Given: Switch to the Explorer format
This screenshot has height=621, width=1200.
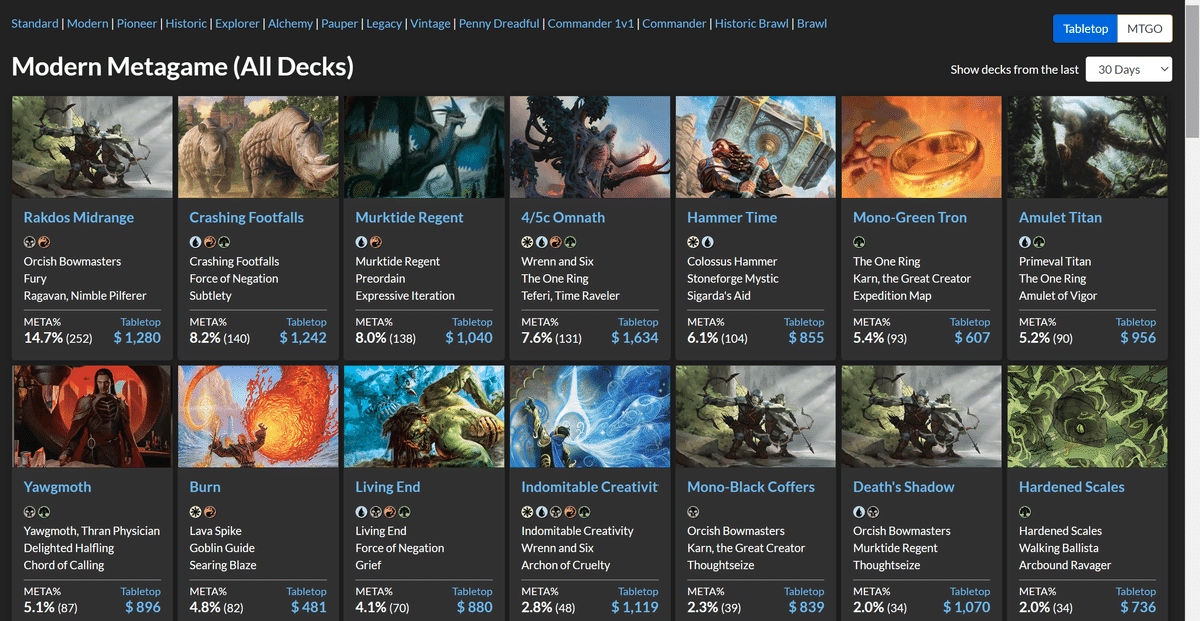Looking at the screenshot, I should [237, 23].
